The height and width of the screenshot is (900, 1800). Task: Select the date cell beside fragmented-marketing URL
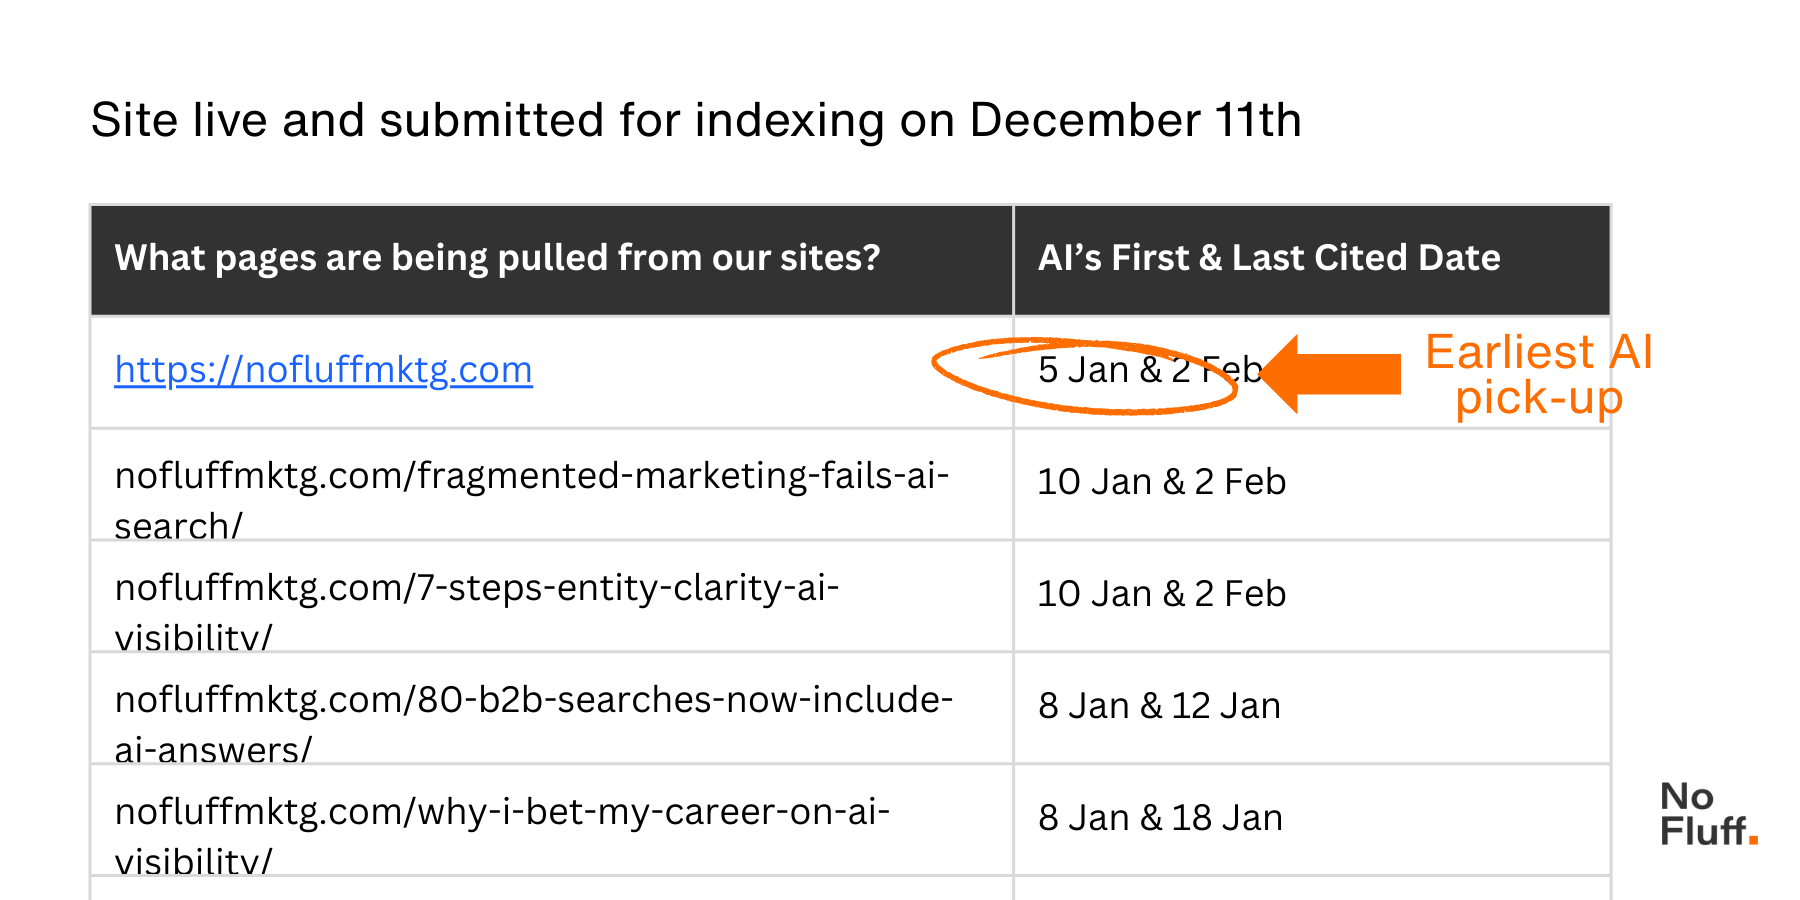(1161, 482)
